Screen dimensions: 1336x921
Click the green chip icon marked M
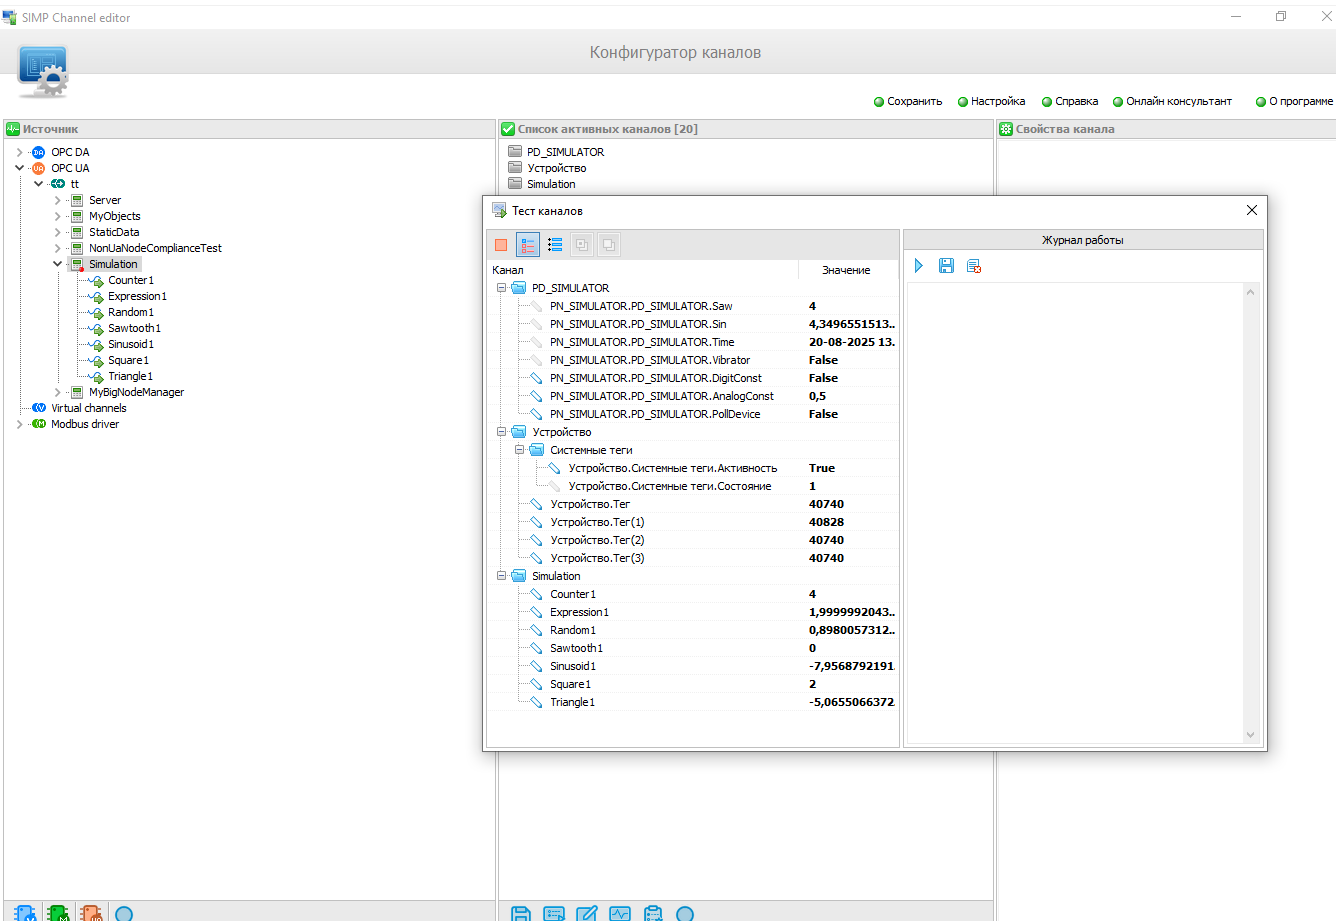coord(58,913)
